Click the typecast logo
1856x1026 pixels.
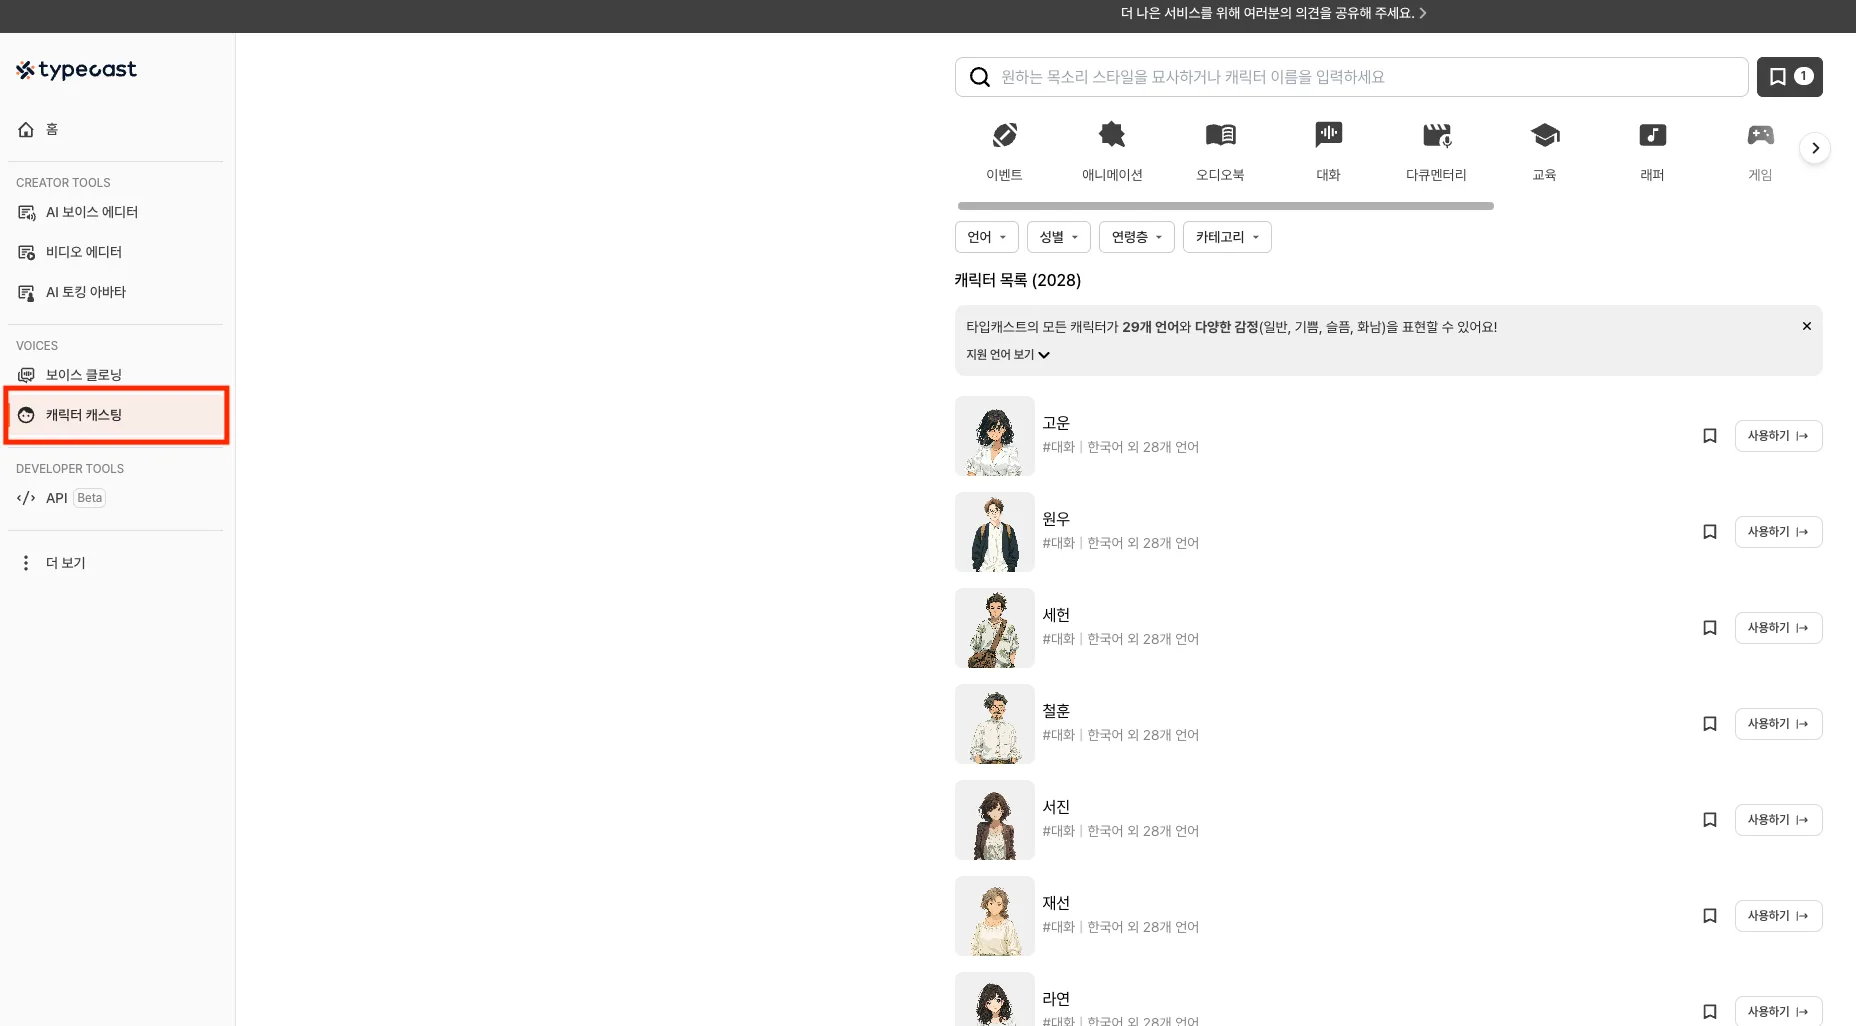pyautogui.click(x=76, y=69)
